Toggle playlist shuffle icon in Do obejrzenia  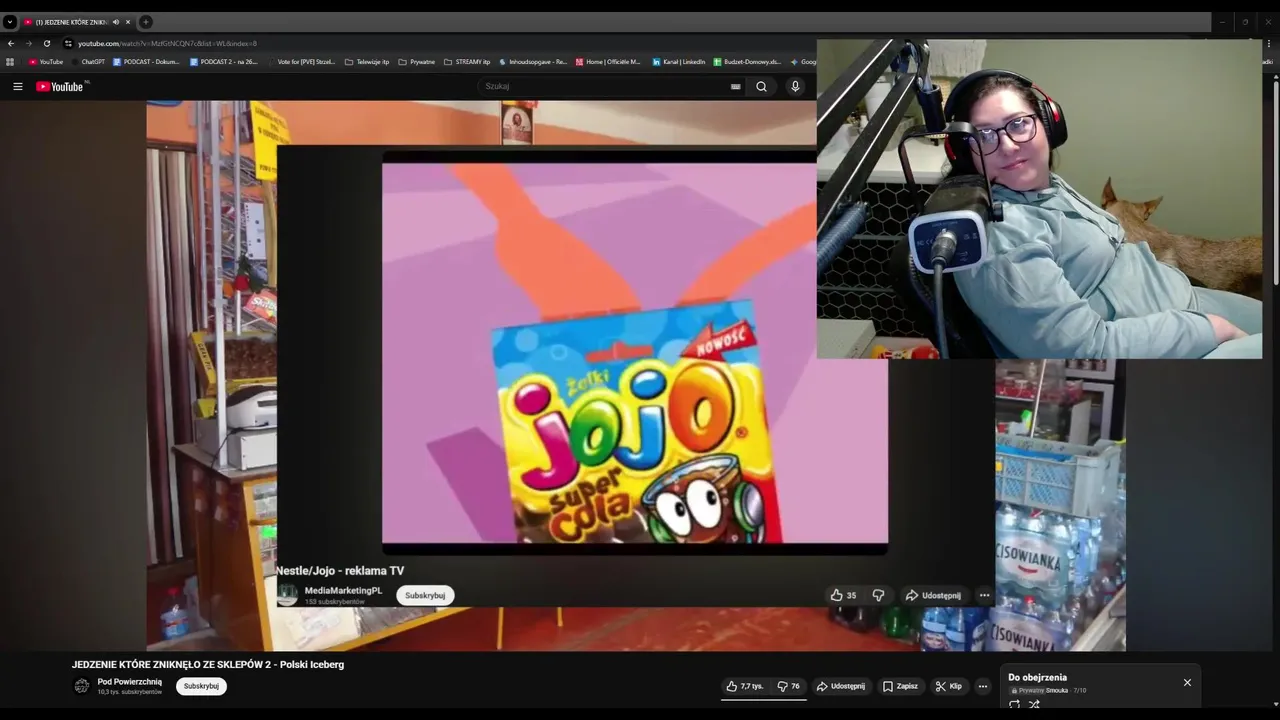[1034, 704]
